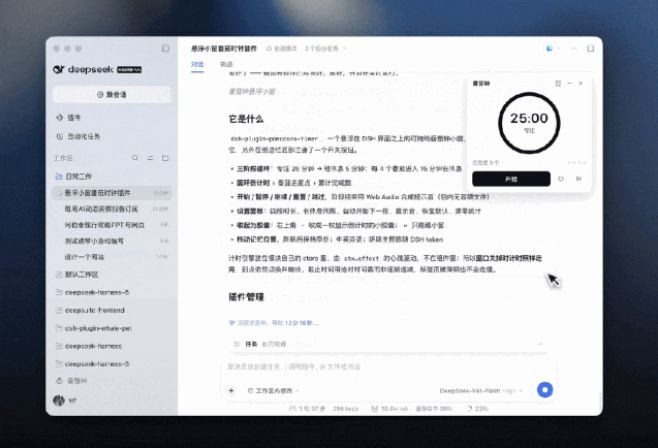Screen dimensions: 658x448
Task: Expand the deepseek-harness-3 folder
Action: tap(92, 364)
